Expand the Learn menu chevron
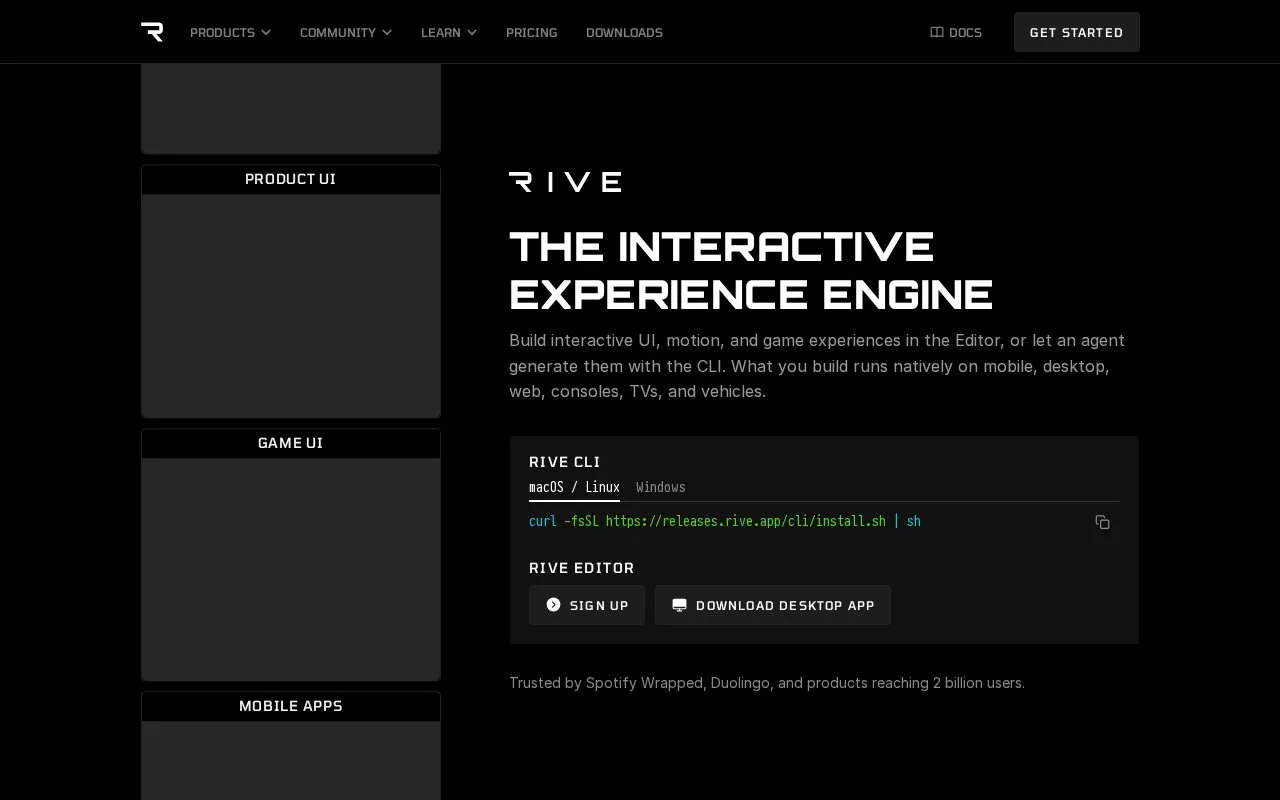 [472, 32]
